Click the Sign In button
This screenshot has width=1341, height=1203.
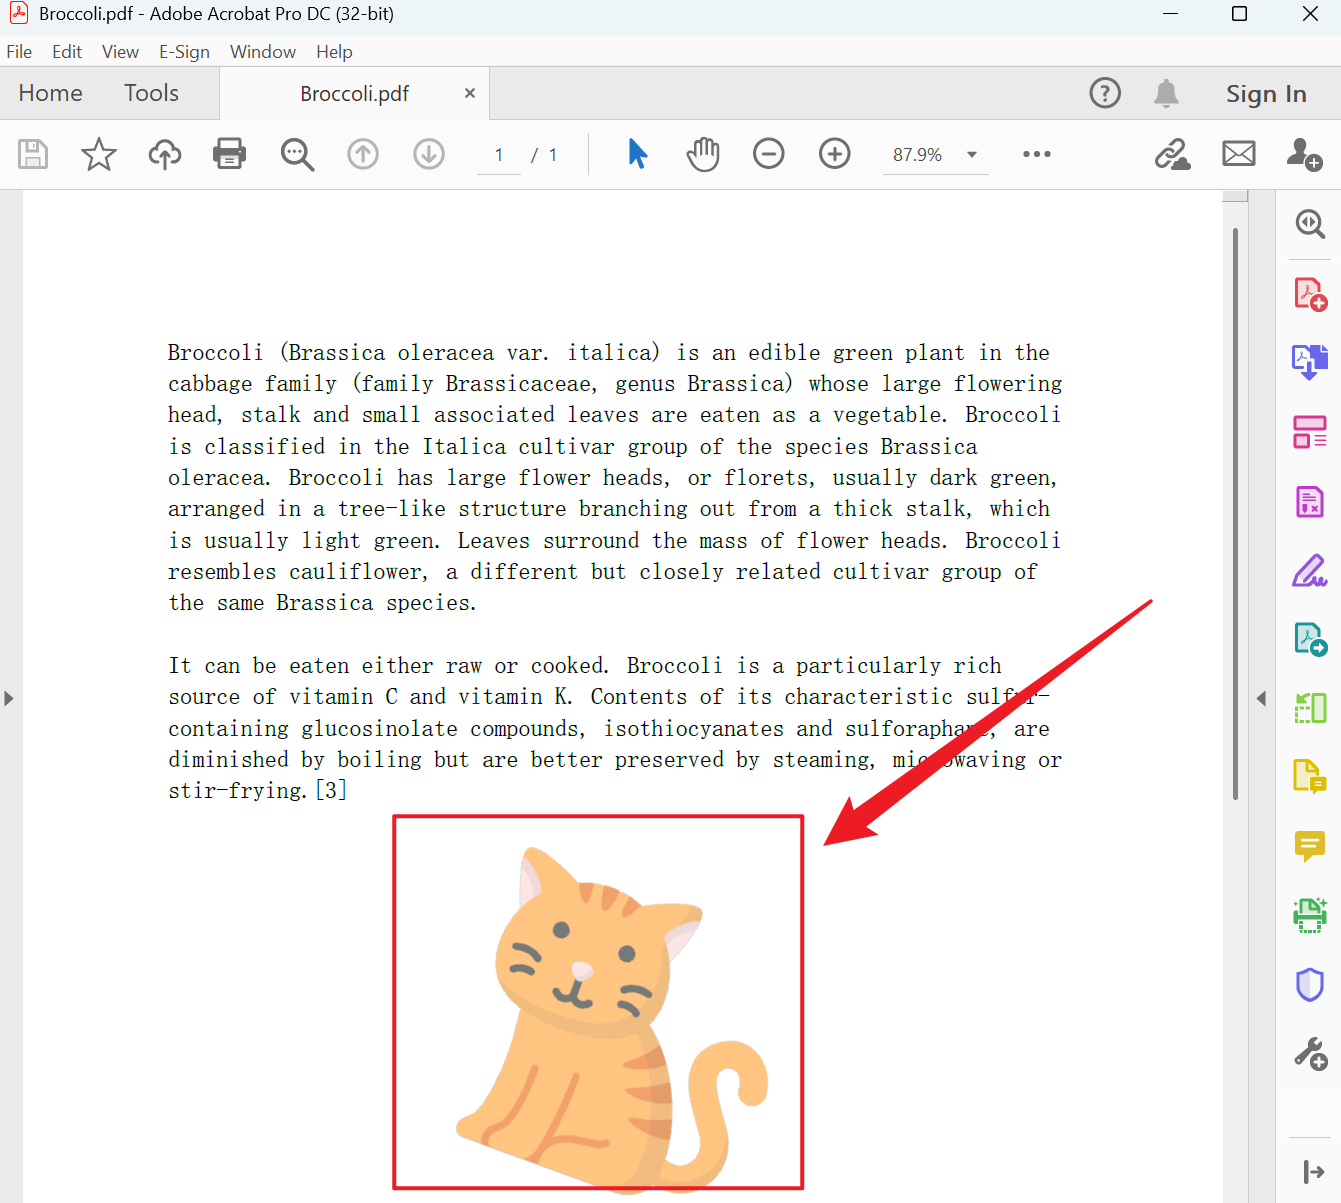pyautogui.click(x=1266, y=94)
